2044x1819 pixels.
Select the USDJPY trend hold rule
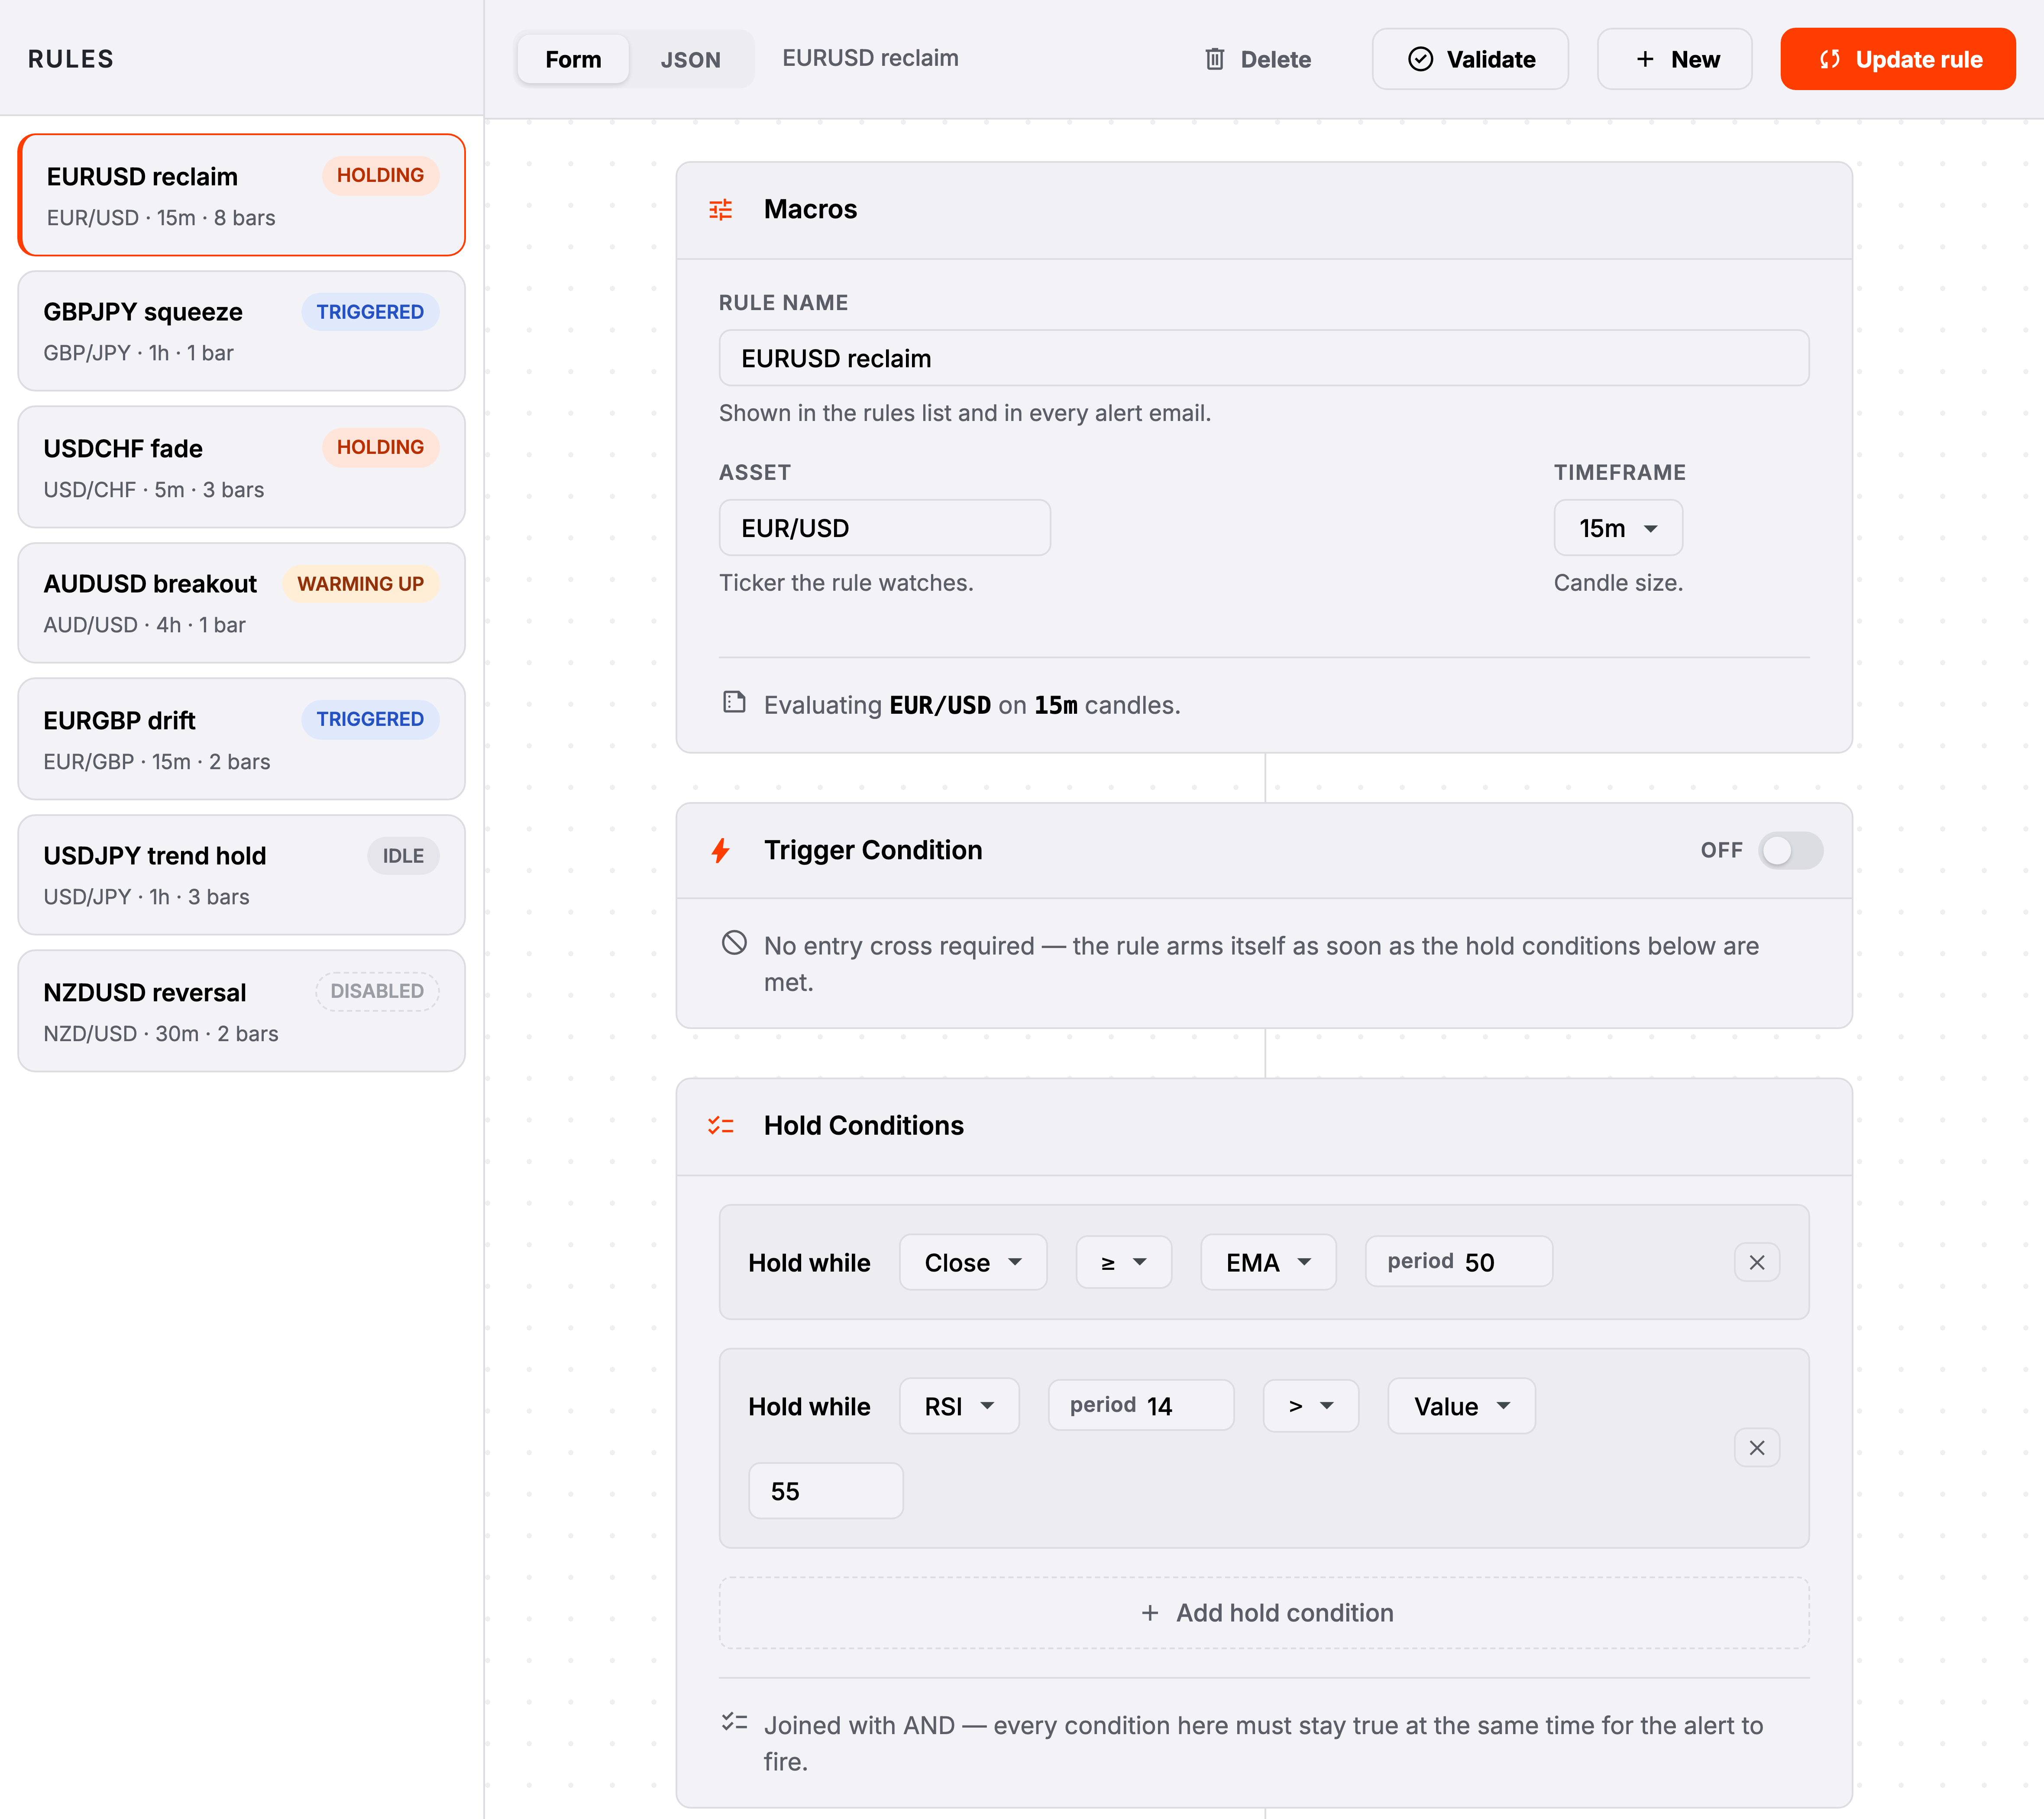242,875
